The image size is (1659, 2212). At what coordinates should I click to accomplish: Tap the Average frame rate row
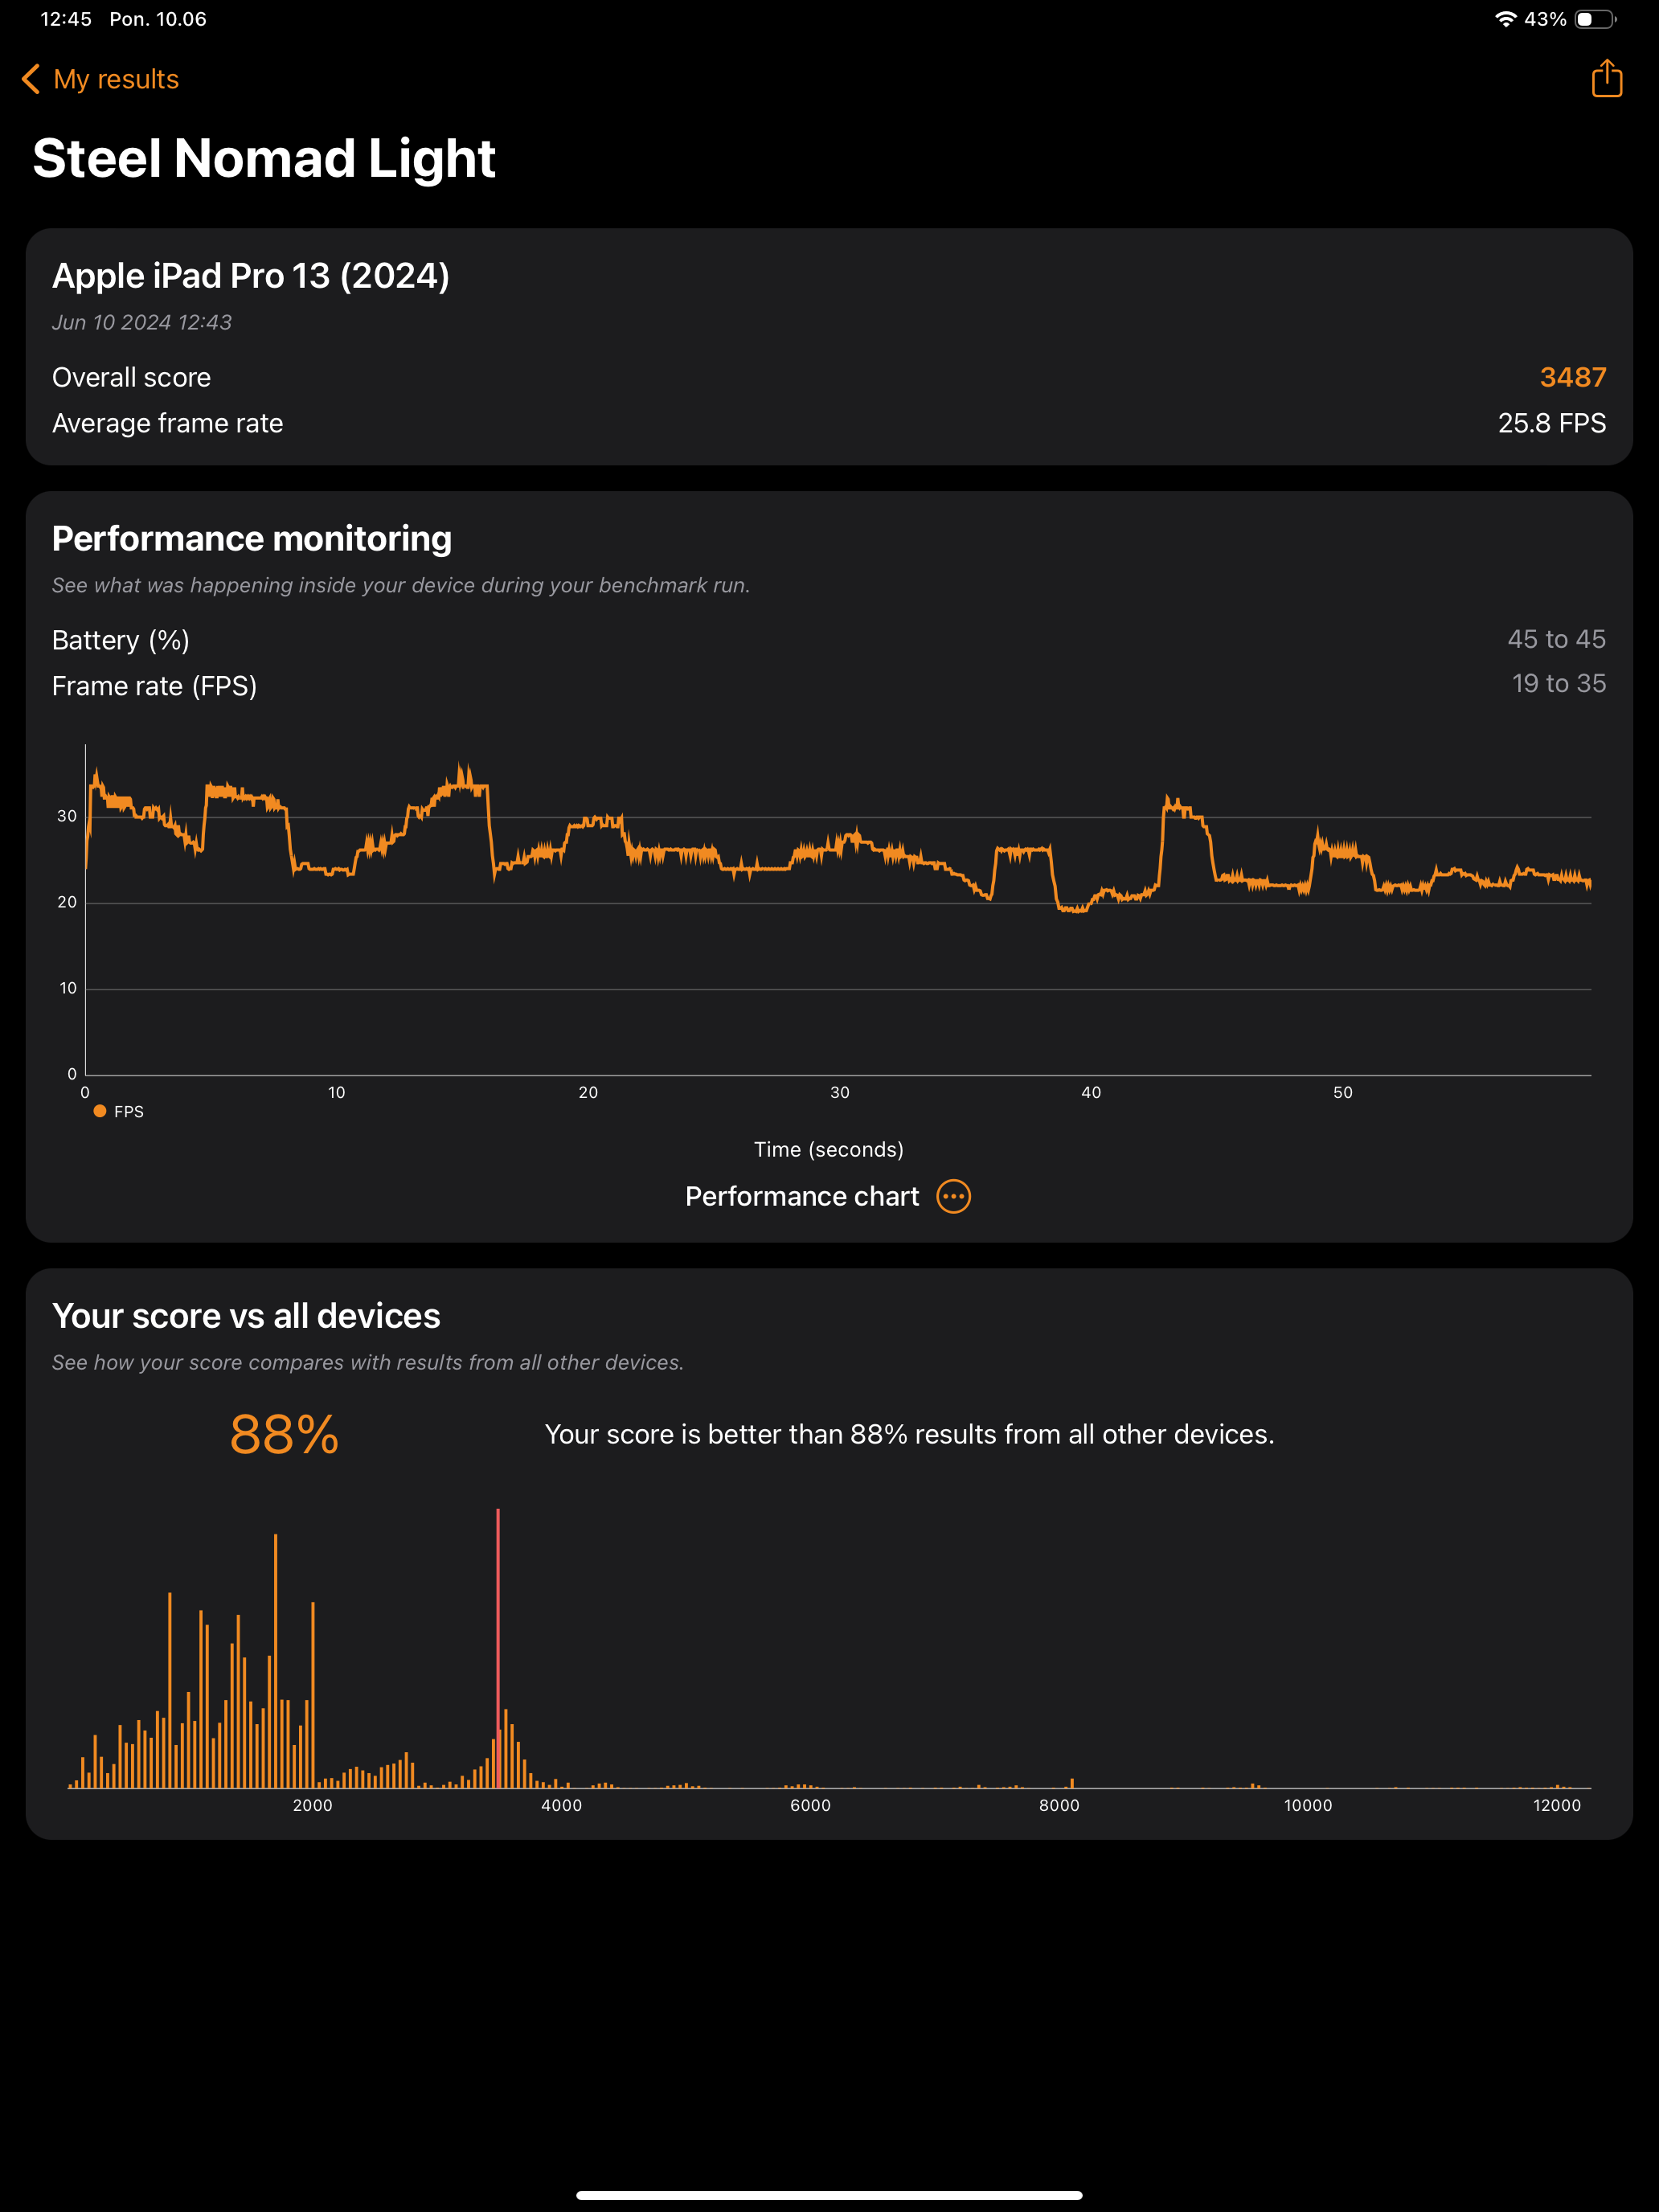click(167, 423)
